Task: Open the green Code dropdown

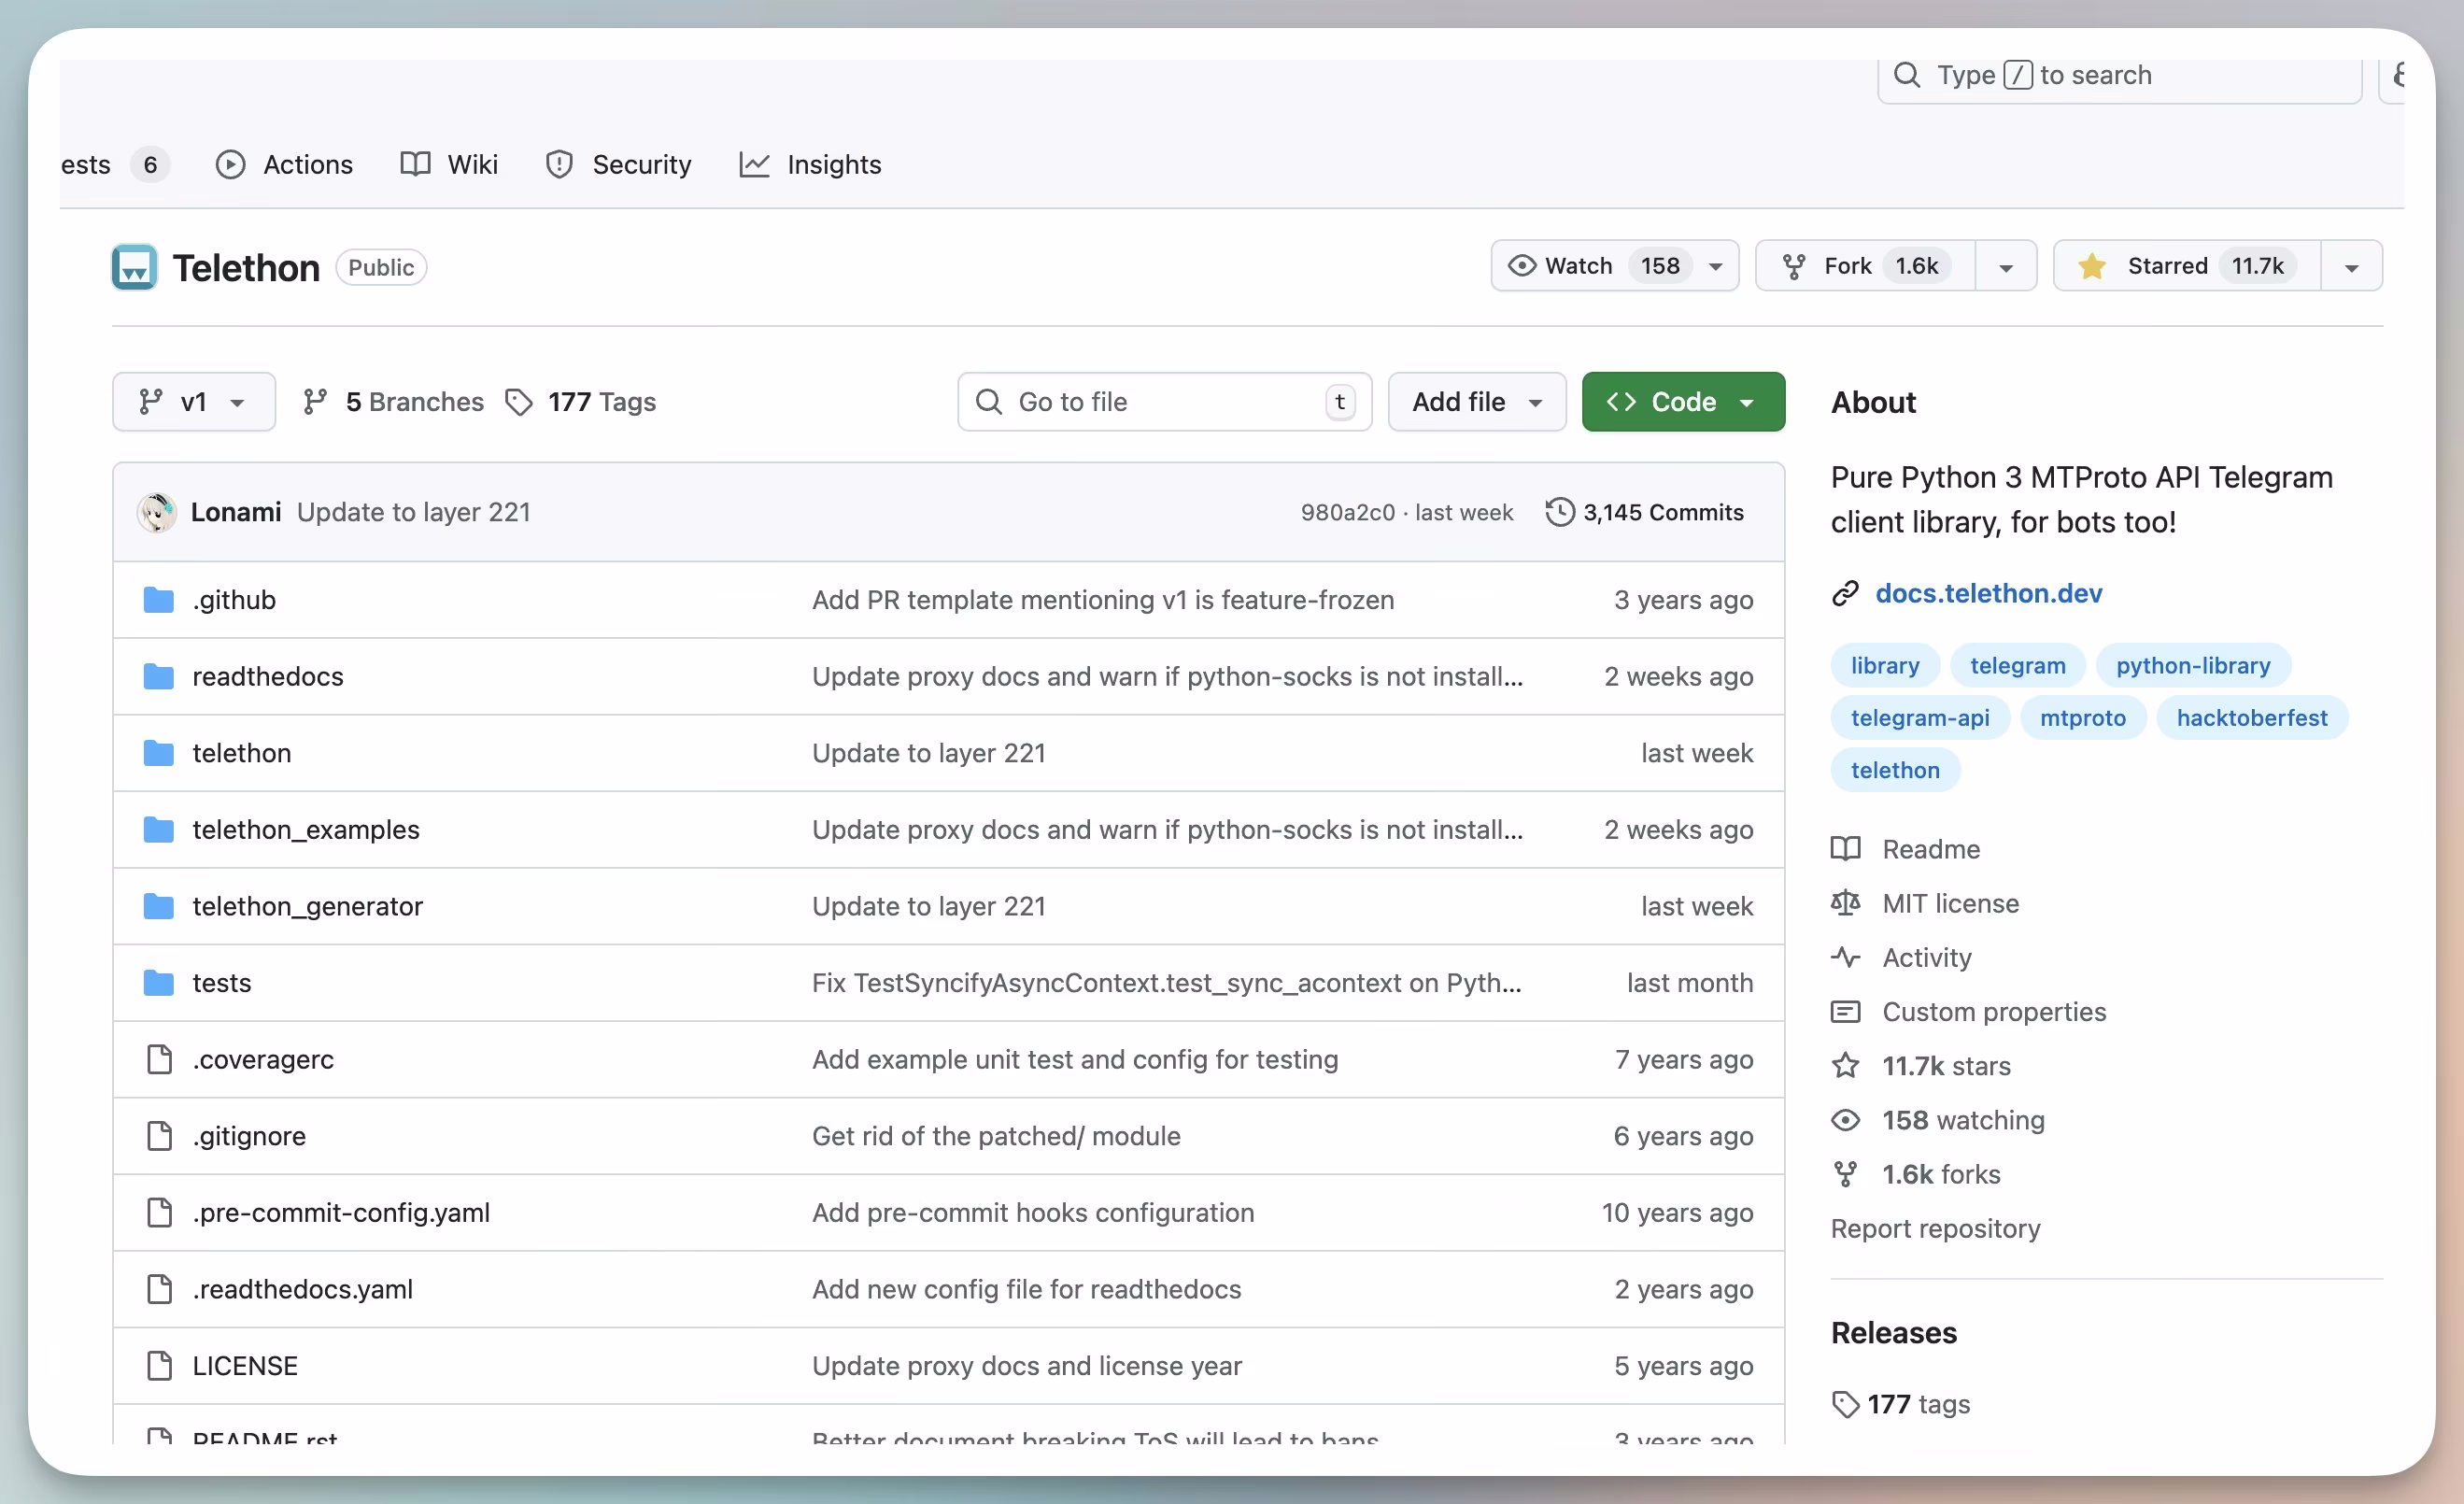Action: point(1682,402)
